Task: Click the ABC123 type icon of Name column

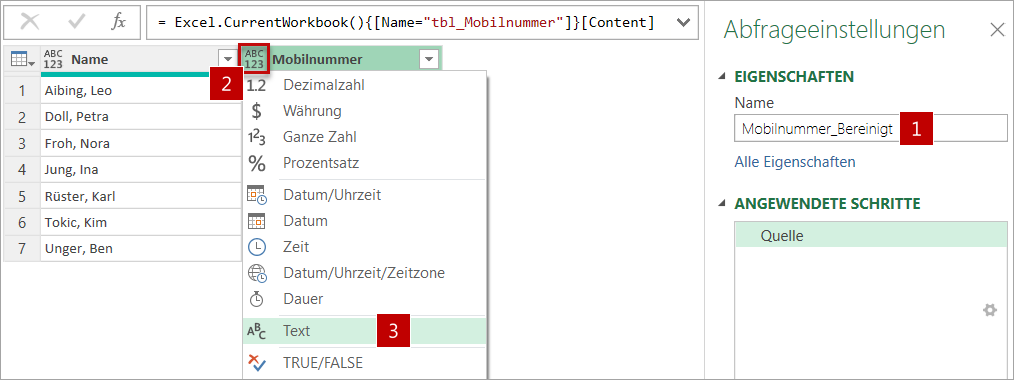Action: tap(54, 59)
